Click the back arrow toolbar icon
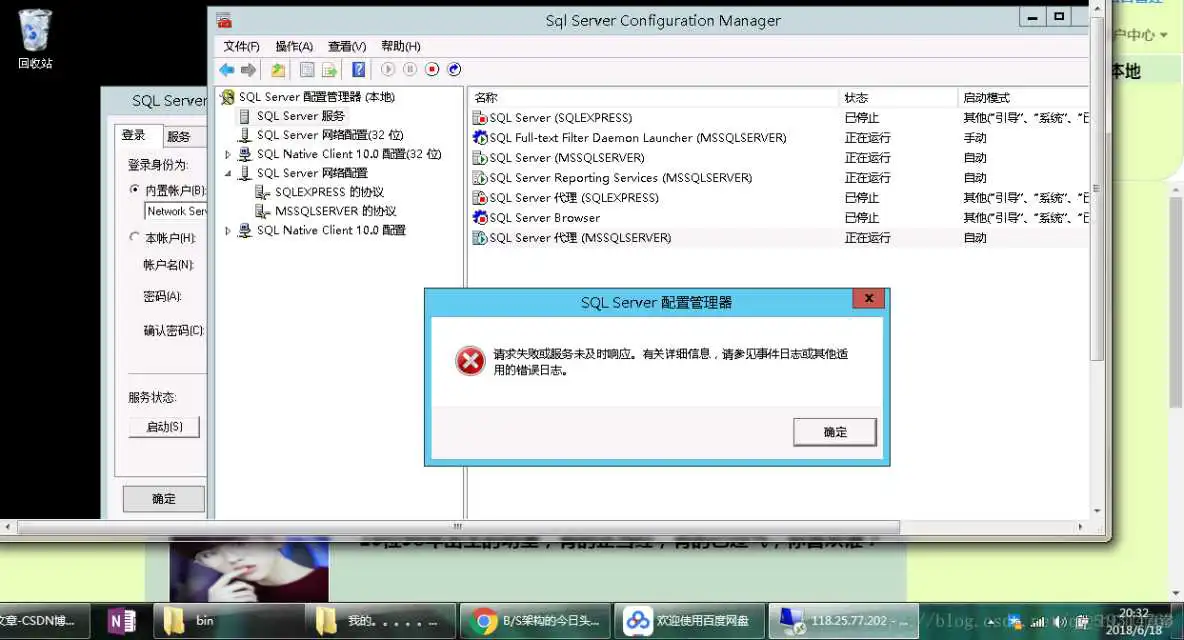This screenshot has width=1184, height=640. 227,69
